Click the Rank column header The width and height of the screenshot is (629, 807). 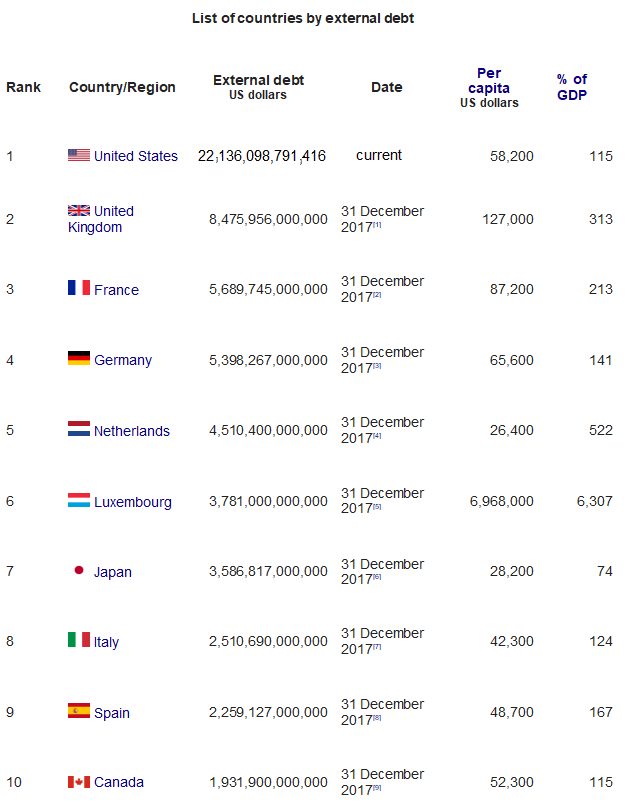click(x=23, y=87)
